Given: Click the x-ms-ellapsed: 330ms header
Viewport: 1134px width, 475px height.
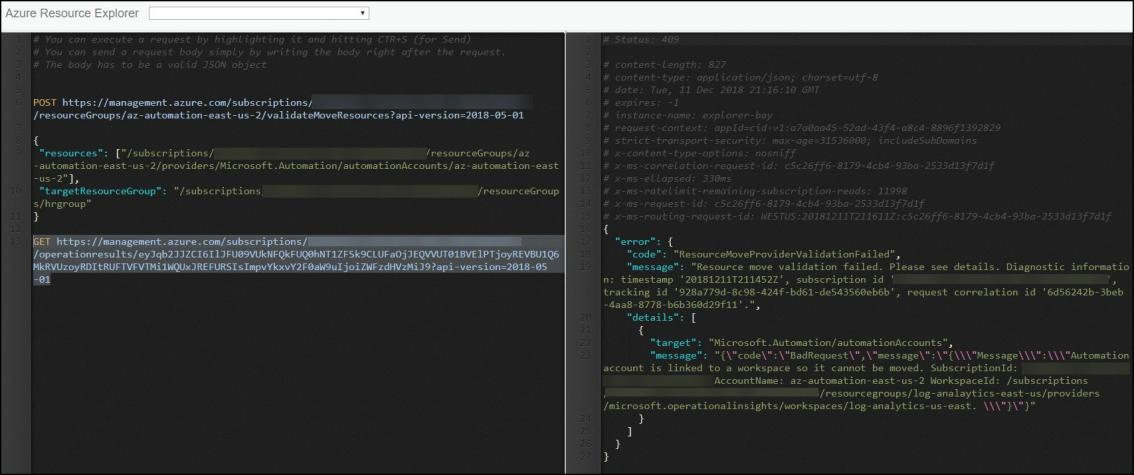Looking at the screenshot, I should (667, 178).
